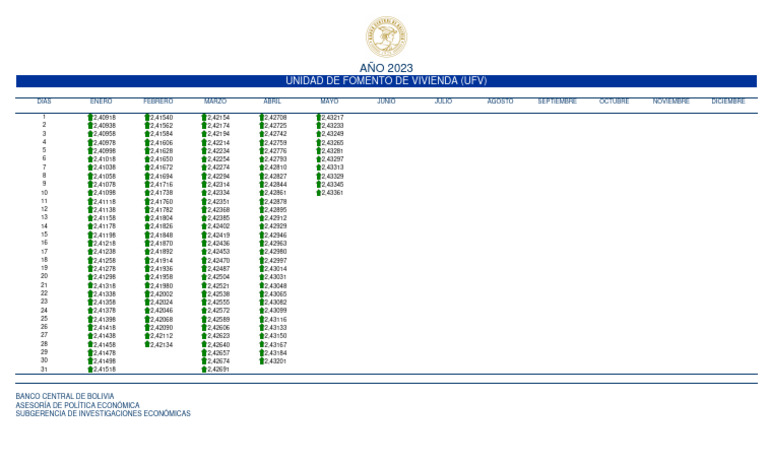Image resolution: width=768 pixels, height=466 pixels.
Task: Click the Banco Central de Bolivia logo
Action: click(385, 36)
